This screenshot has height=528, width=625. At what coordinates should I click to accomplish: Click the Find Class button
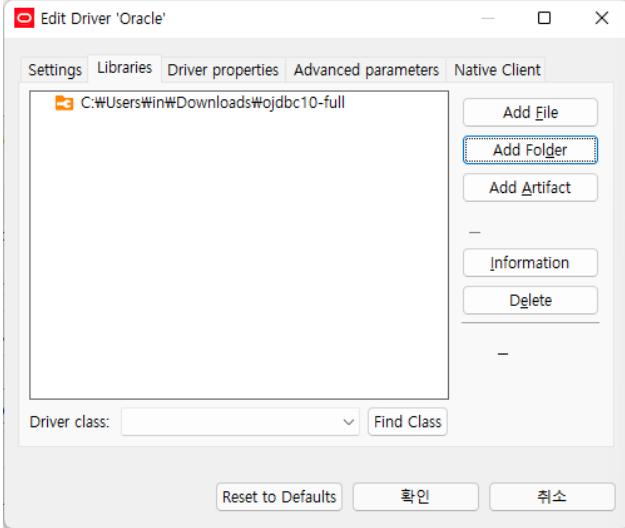pos(407,422)
